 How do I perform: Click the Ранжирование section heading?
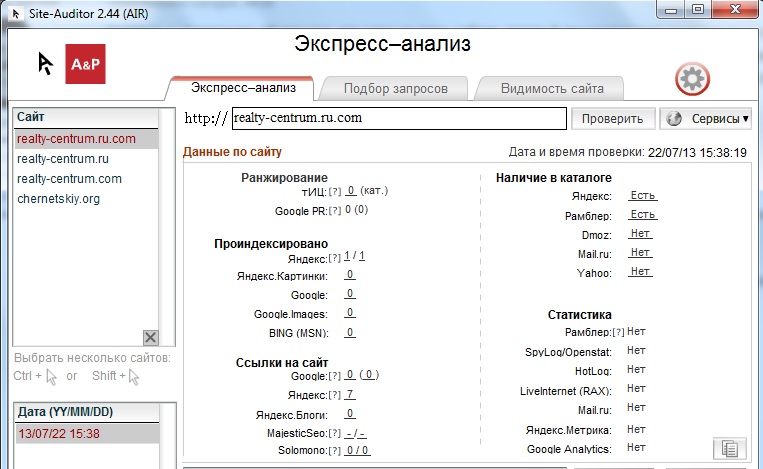(284, 178)
